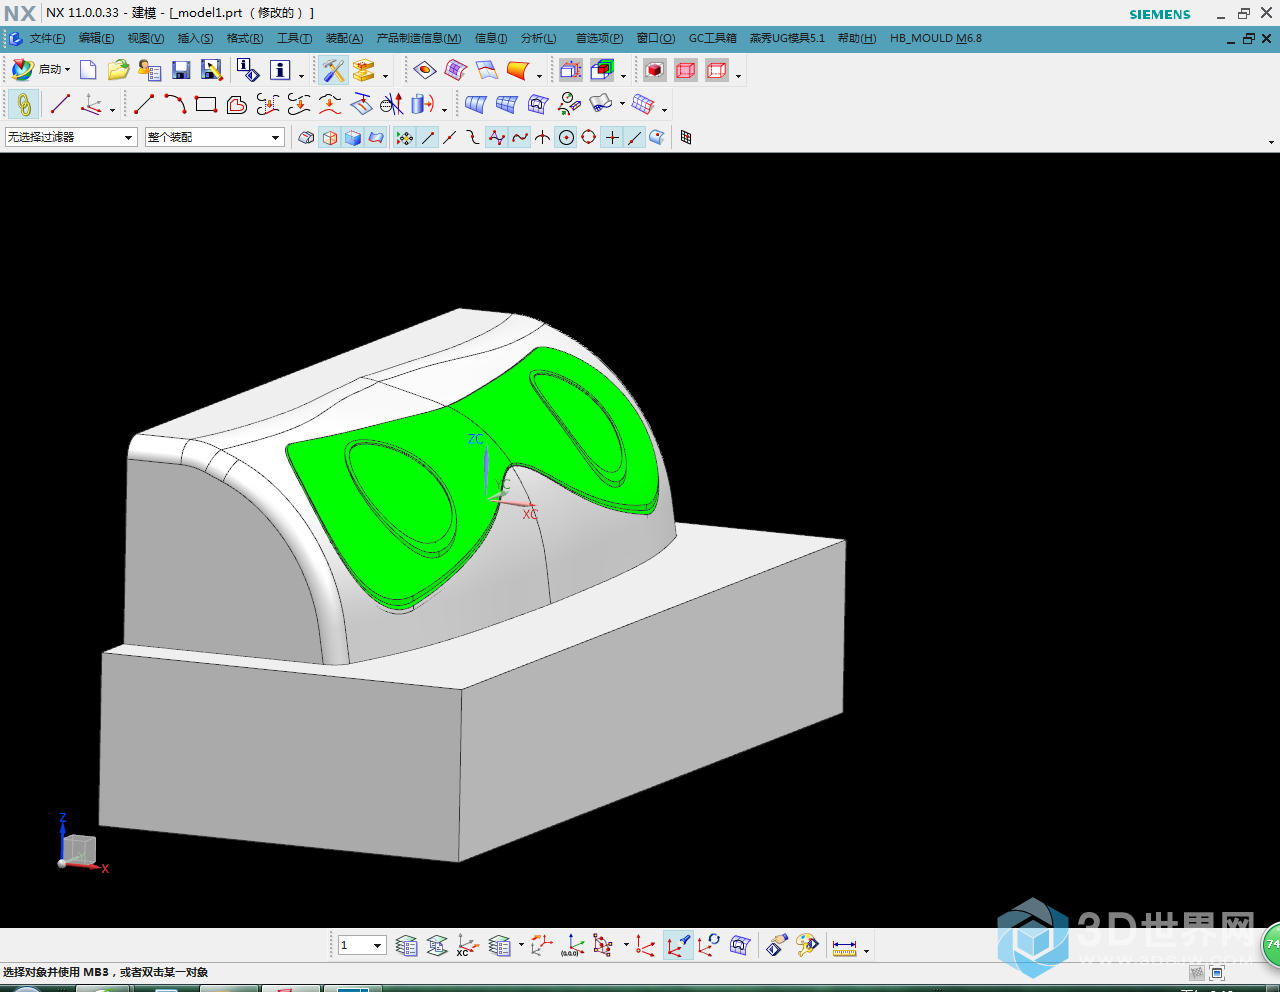Viewport: 1280px width, 992px height.
Task: Open the work layer number '1' dropdown
Action: point(362,945)
